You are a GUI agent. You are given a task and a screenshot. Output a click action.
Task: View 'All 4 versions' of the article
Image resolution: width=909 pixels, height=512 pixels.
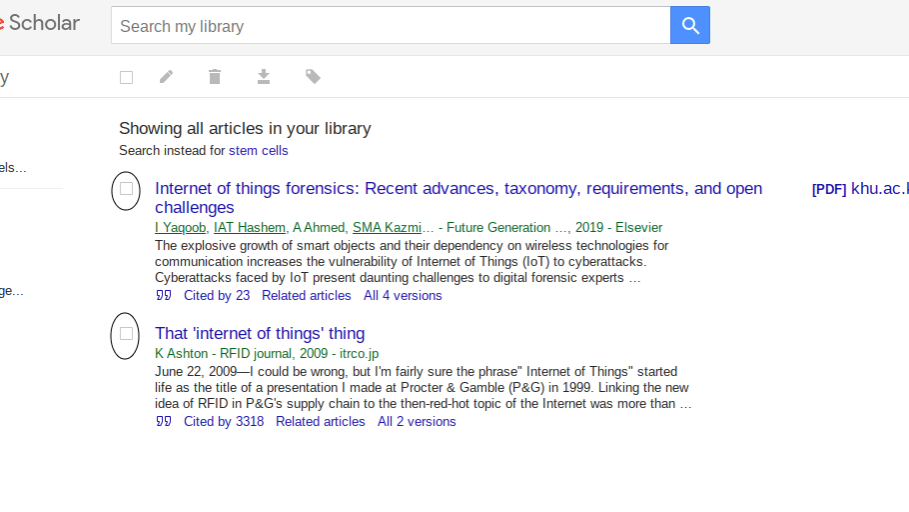(x=402, y=296)
